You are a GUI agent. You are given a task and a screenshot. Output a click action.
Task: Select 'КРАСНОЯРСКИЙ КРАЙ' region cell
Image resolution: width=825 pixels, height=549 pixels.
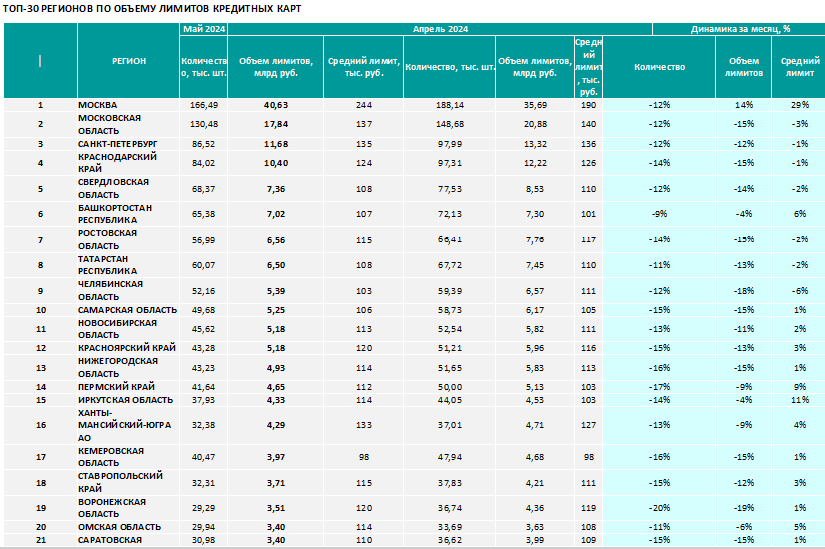(127, 348)
